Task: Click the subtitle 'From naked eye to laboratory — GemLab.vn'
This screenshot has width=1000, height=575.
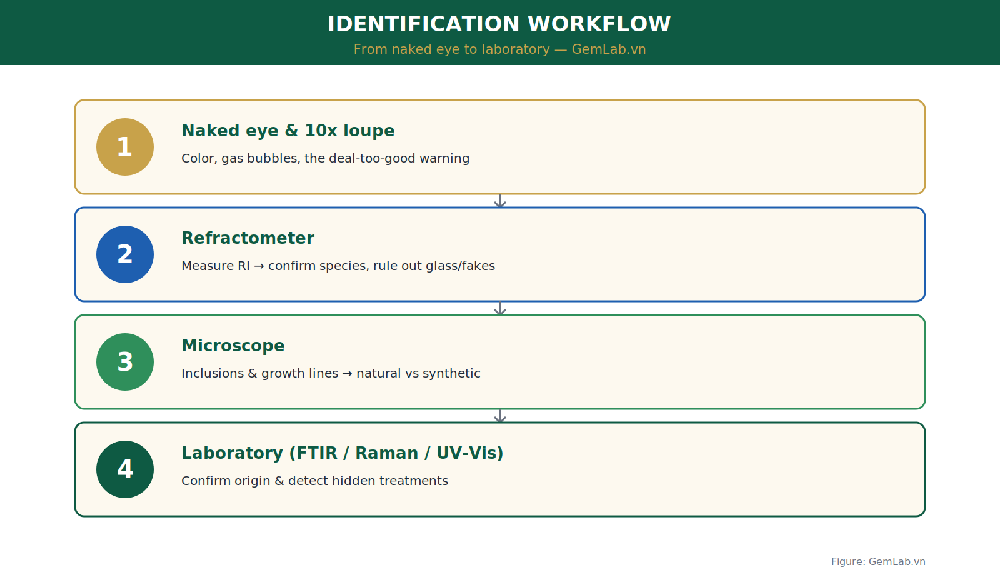Action: pyautogui.click(x=499, y=49)
